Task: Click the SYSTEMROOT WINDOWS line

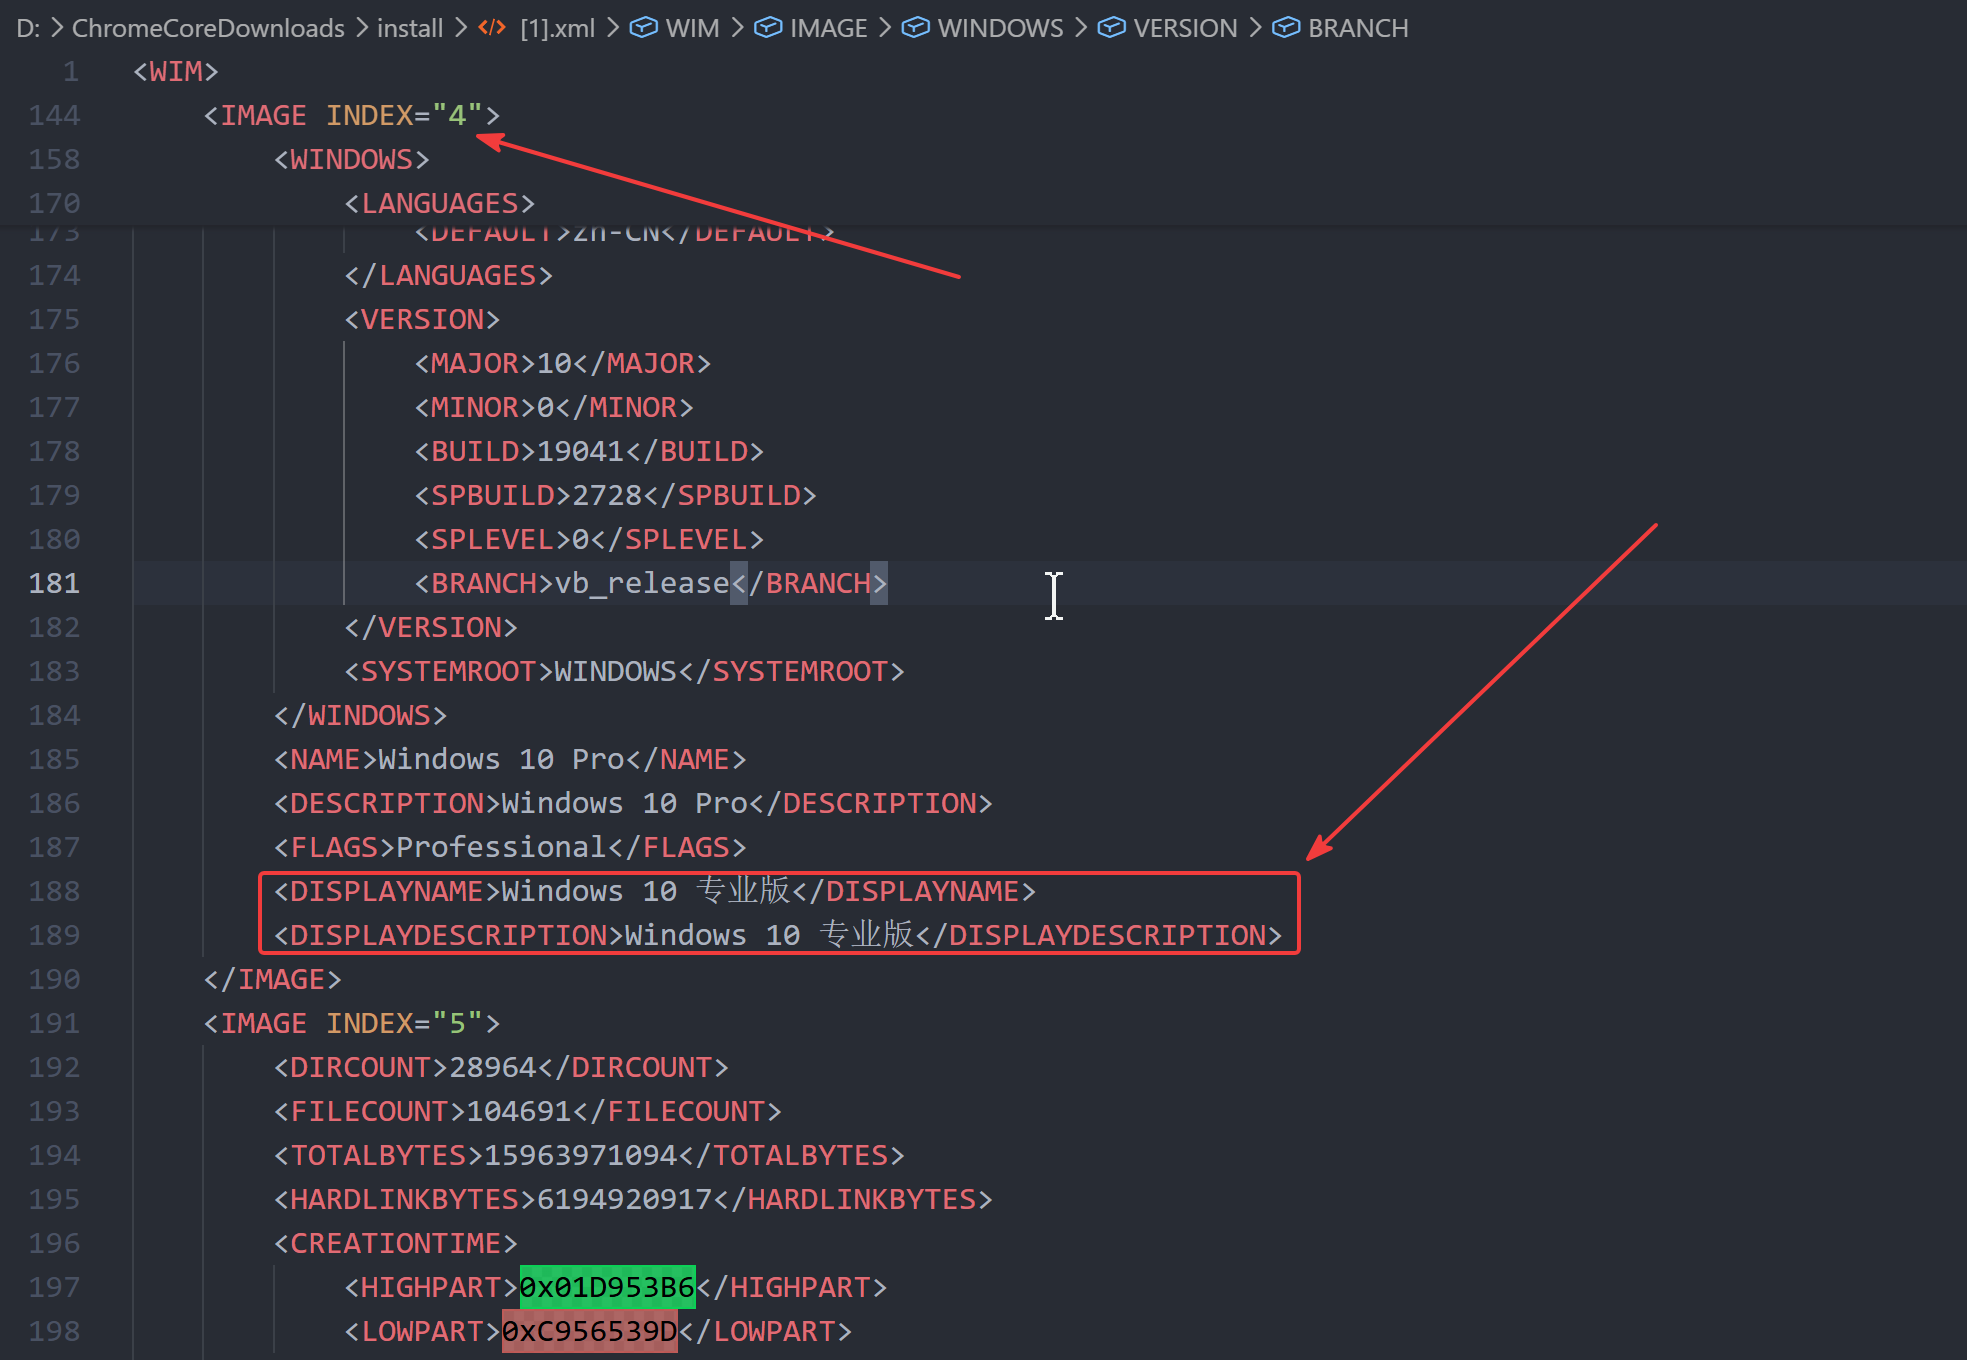Action: tap(625, 672)
